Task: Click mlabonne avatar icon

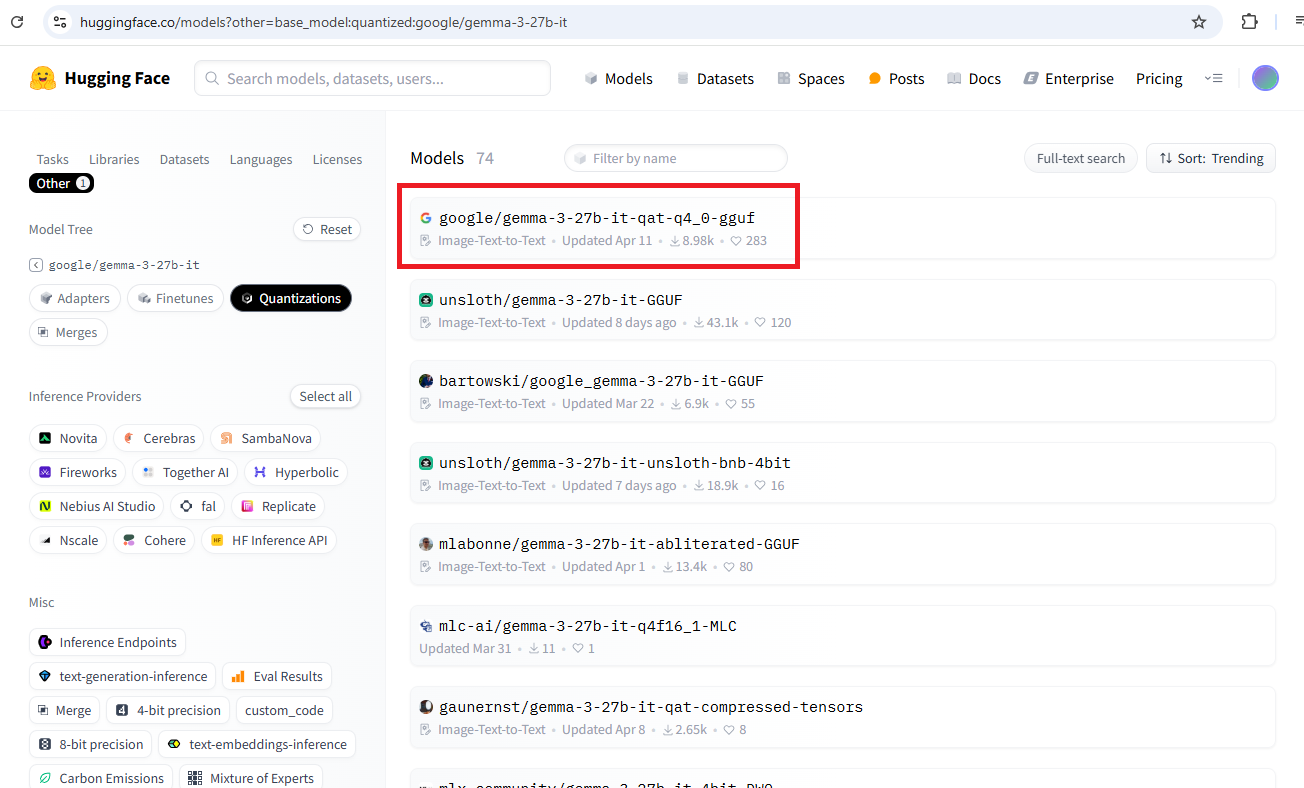Action: tap(426, 544)
